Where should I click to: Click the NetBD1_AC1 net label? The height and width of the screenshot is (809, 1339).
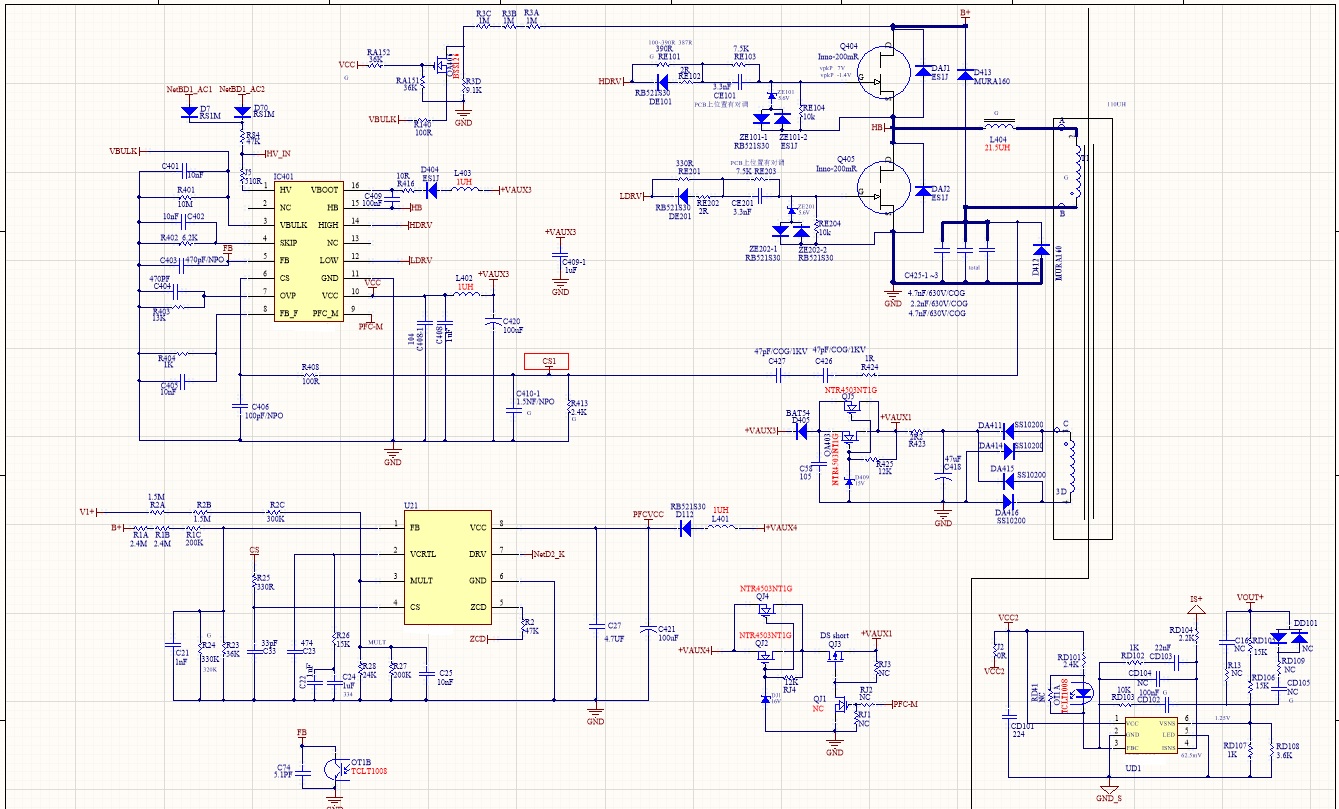(188, 89)
